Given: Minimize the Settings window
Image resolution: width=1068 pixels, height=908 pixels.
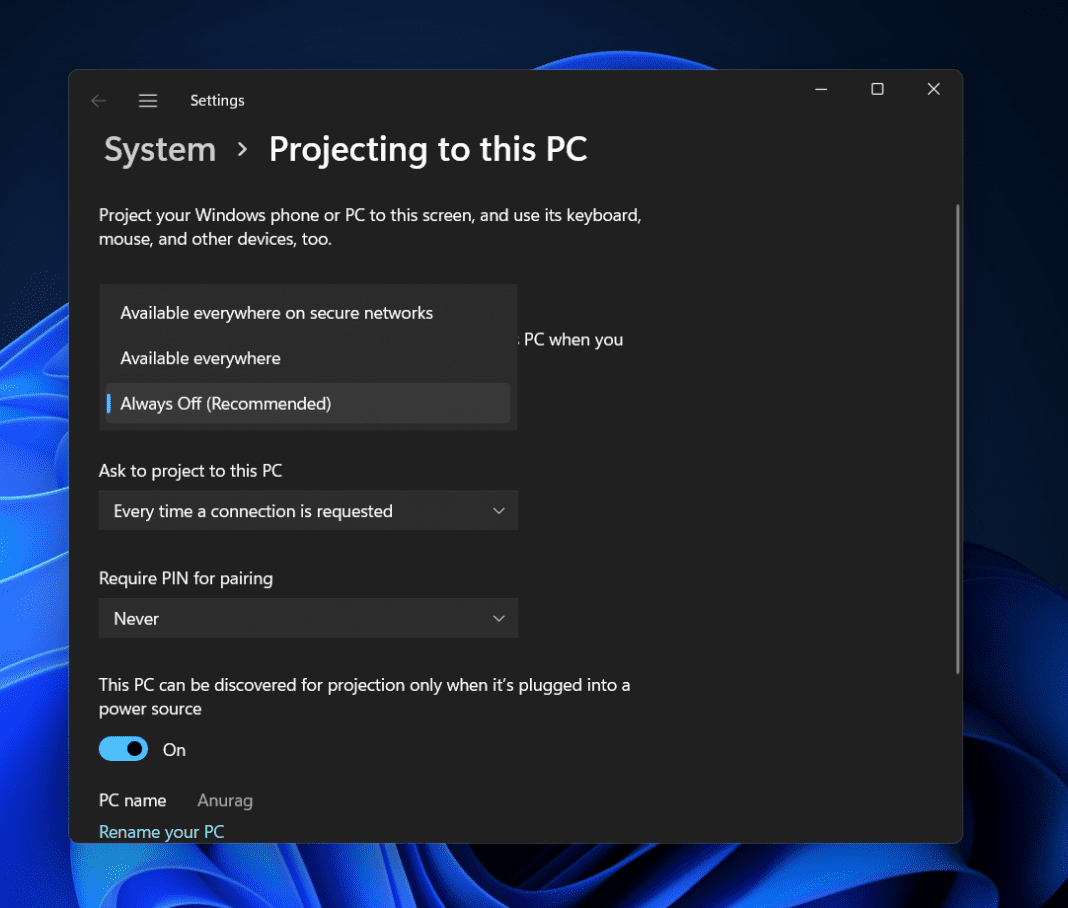Looking at the screenshot, I should point(821,89).
